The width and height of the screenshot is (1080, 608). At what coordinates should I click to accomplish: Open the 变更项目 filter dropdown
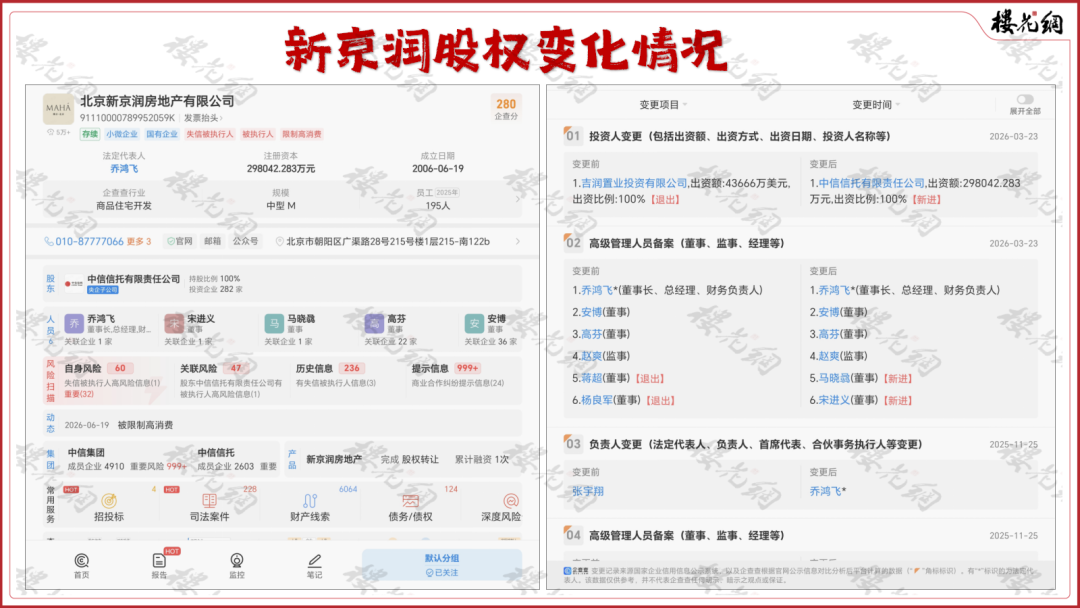tap(663, 105)
